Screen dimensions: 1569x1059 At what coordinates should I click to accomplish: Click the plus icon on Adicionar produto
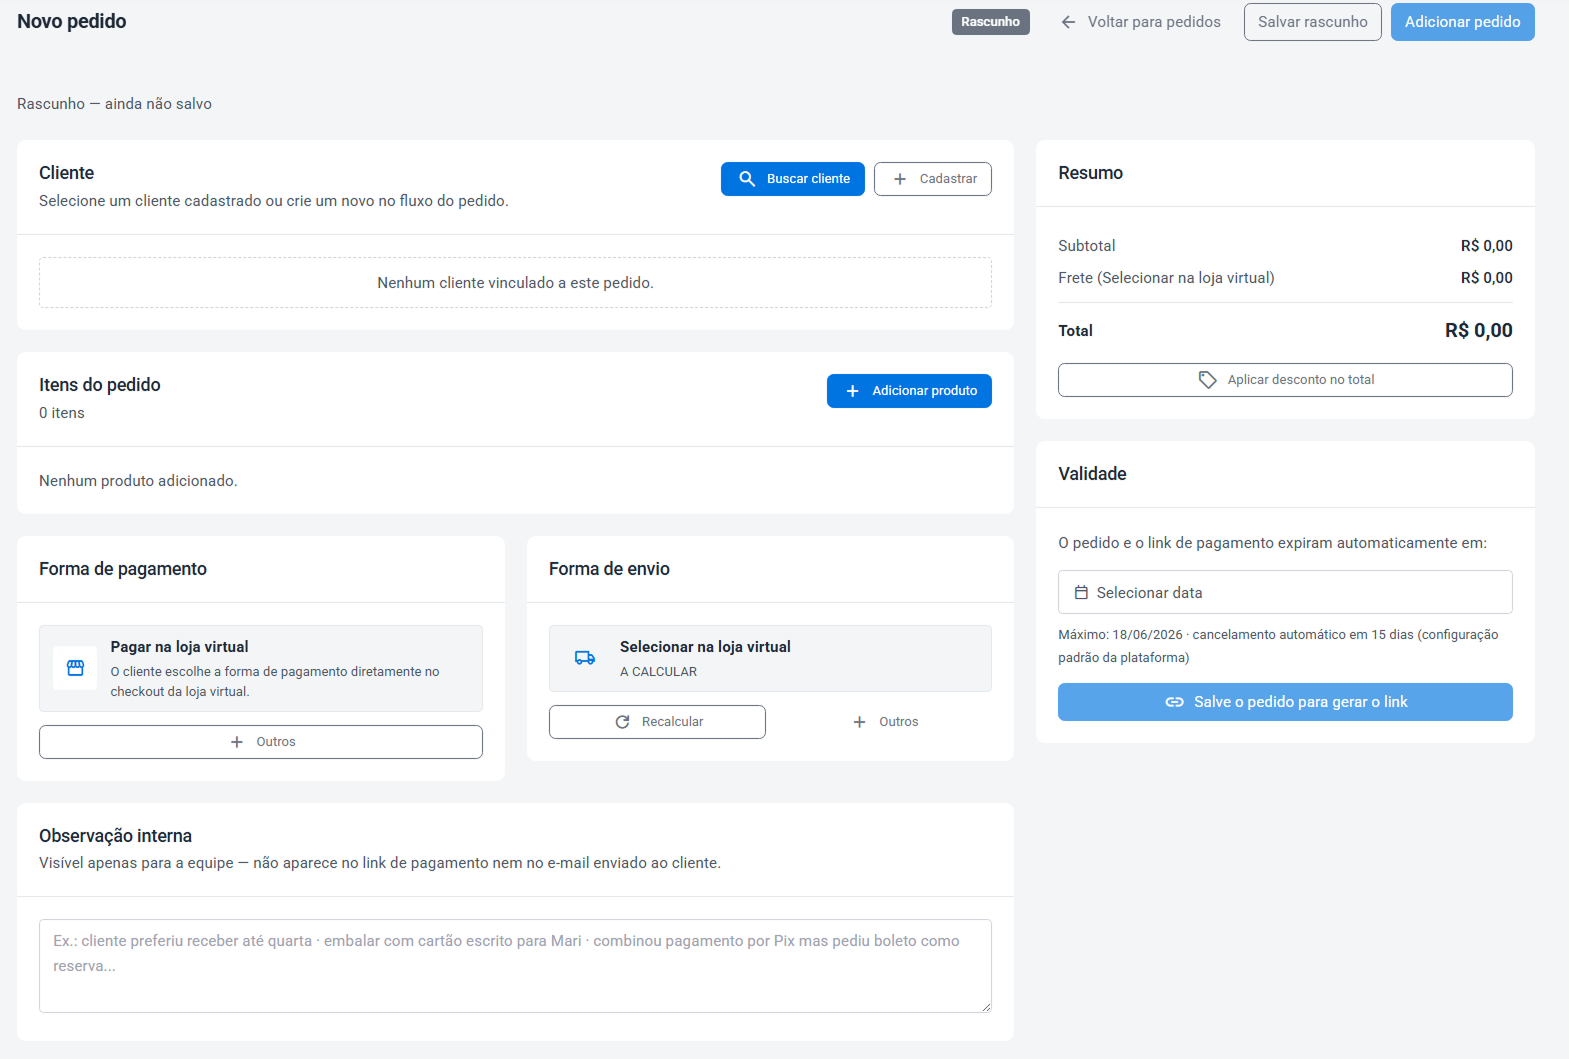tap(853, 391)
